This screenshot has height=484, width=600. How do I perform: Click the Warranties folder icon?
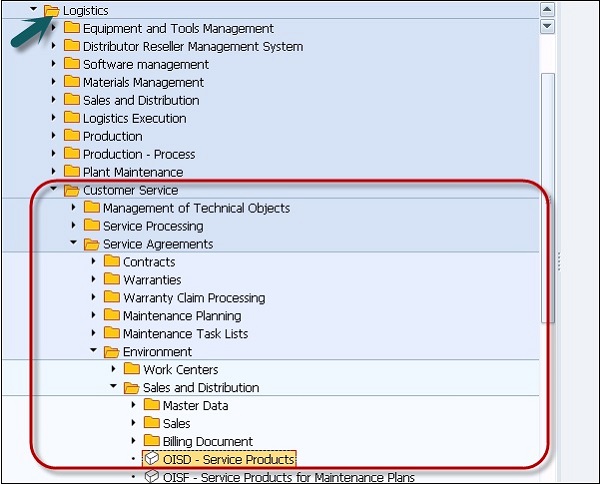(x=112, y=280)
